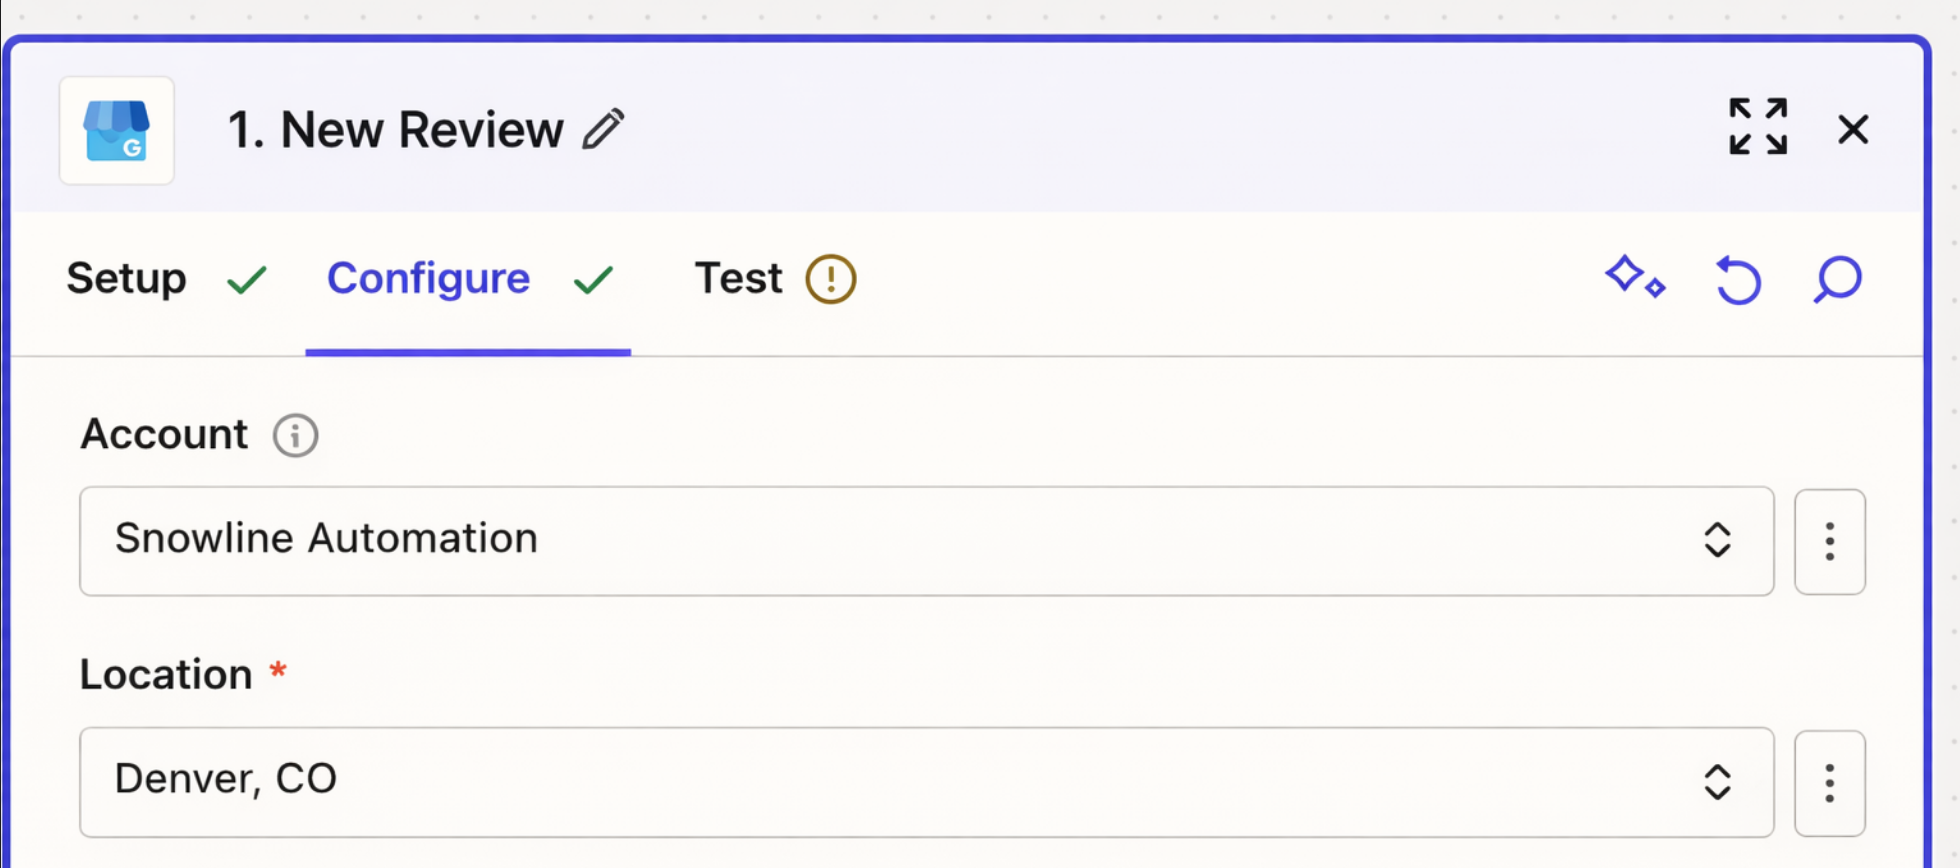
Task: Click the New Review step title
Action: tap(394, 128)
